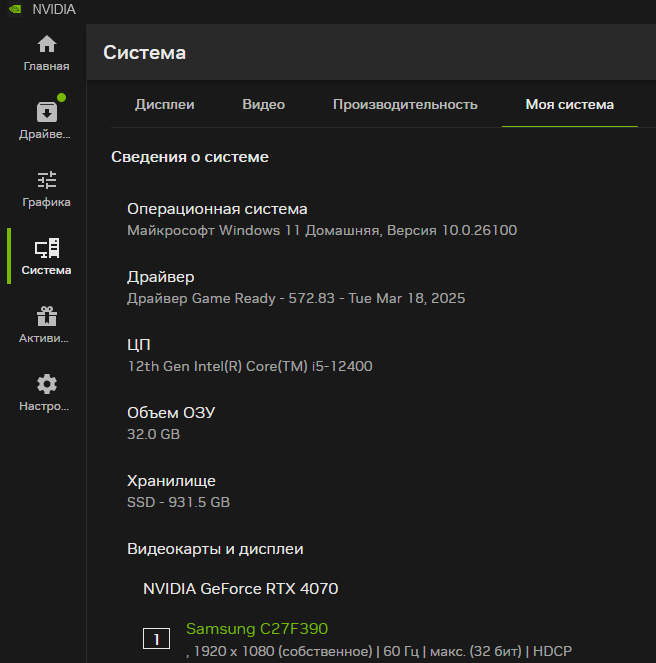Image resolution: width=656 pixels, height=663 pixels.
Task: Click the Samsung C27F390 display link
Action: pos(257,629)
